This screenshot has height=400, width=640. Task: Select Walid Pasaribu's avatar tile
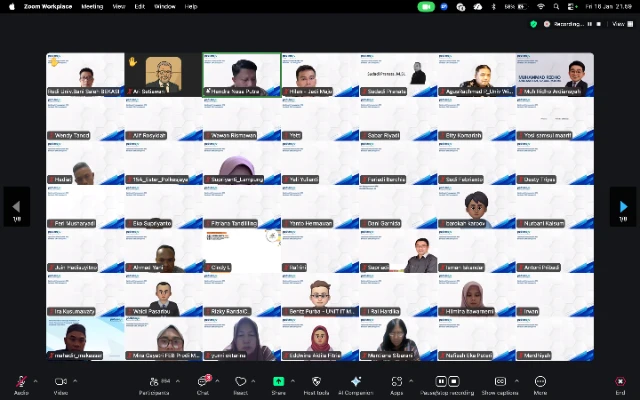tap(163, 295)
